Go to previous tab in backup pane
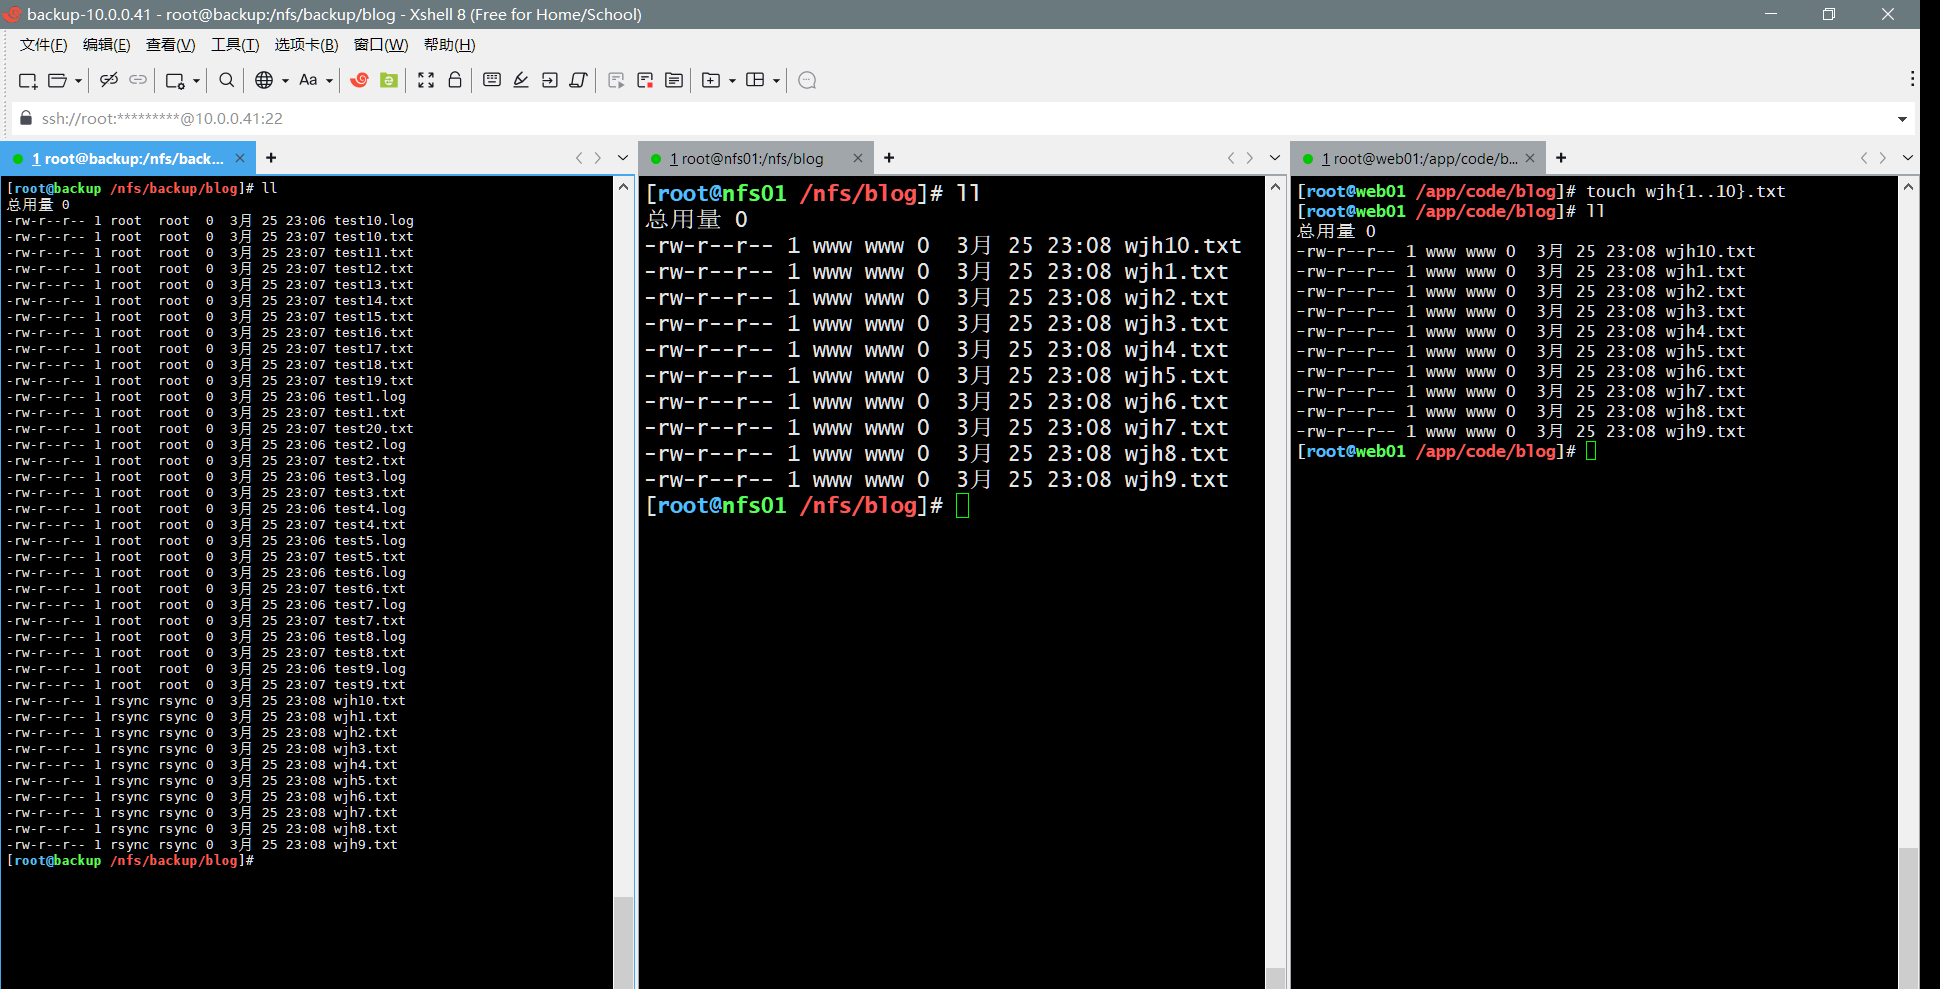This screenshot has height=989, width=1940. pyautogui.click(x=579, y=158)
